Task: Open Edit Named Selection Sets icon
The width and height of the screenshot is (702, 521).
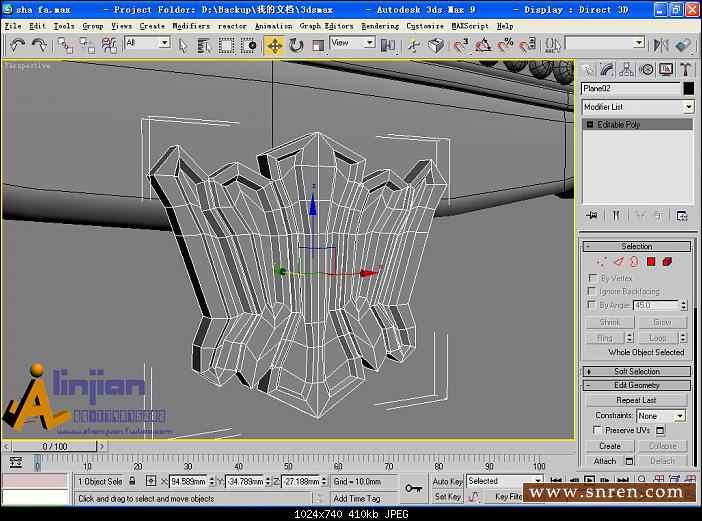Action: coord(552,45)
